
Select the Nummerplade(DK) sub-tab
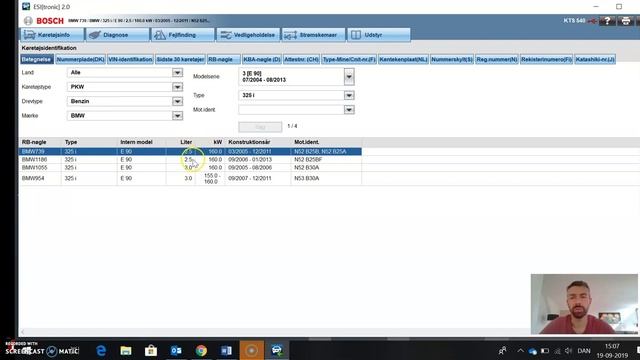[80, 60]
